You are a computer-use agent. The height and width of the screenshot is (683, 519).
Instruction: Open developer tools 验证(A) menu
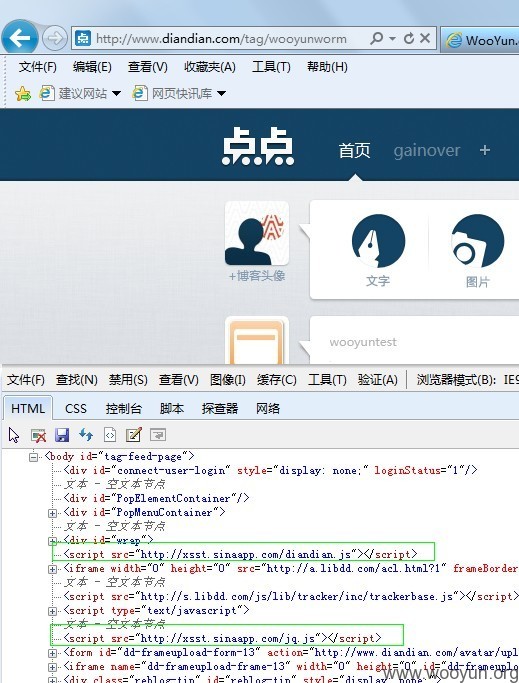click(x=377, y=380)
